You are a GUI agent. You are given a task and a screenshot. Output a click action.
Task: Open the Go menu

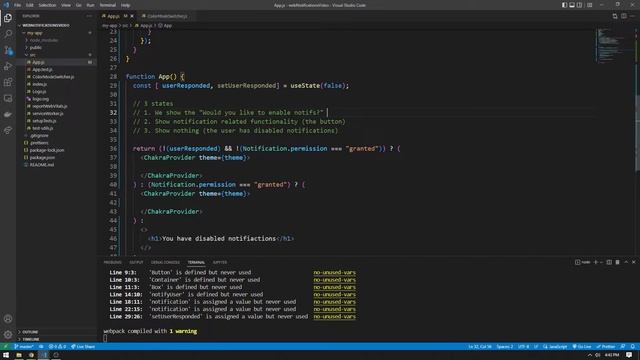[x=79, y=5]
